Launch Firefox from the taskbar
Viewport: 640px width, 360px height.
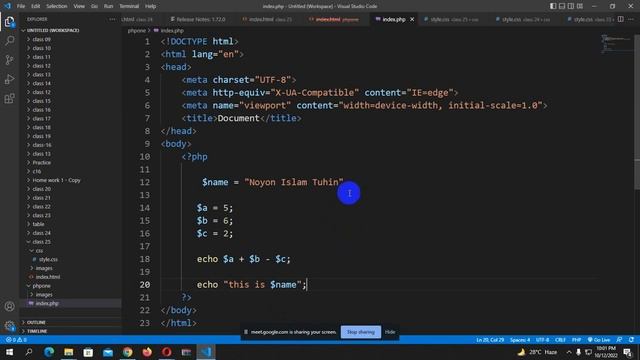(x=147, y=352)
